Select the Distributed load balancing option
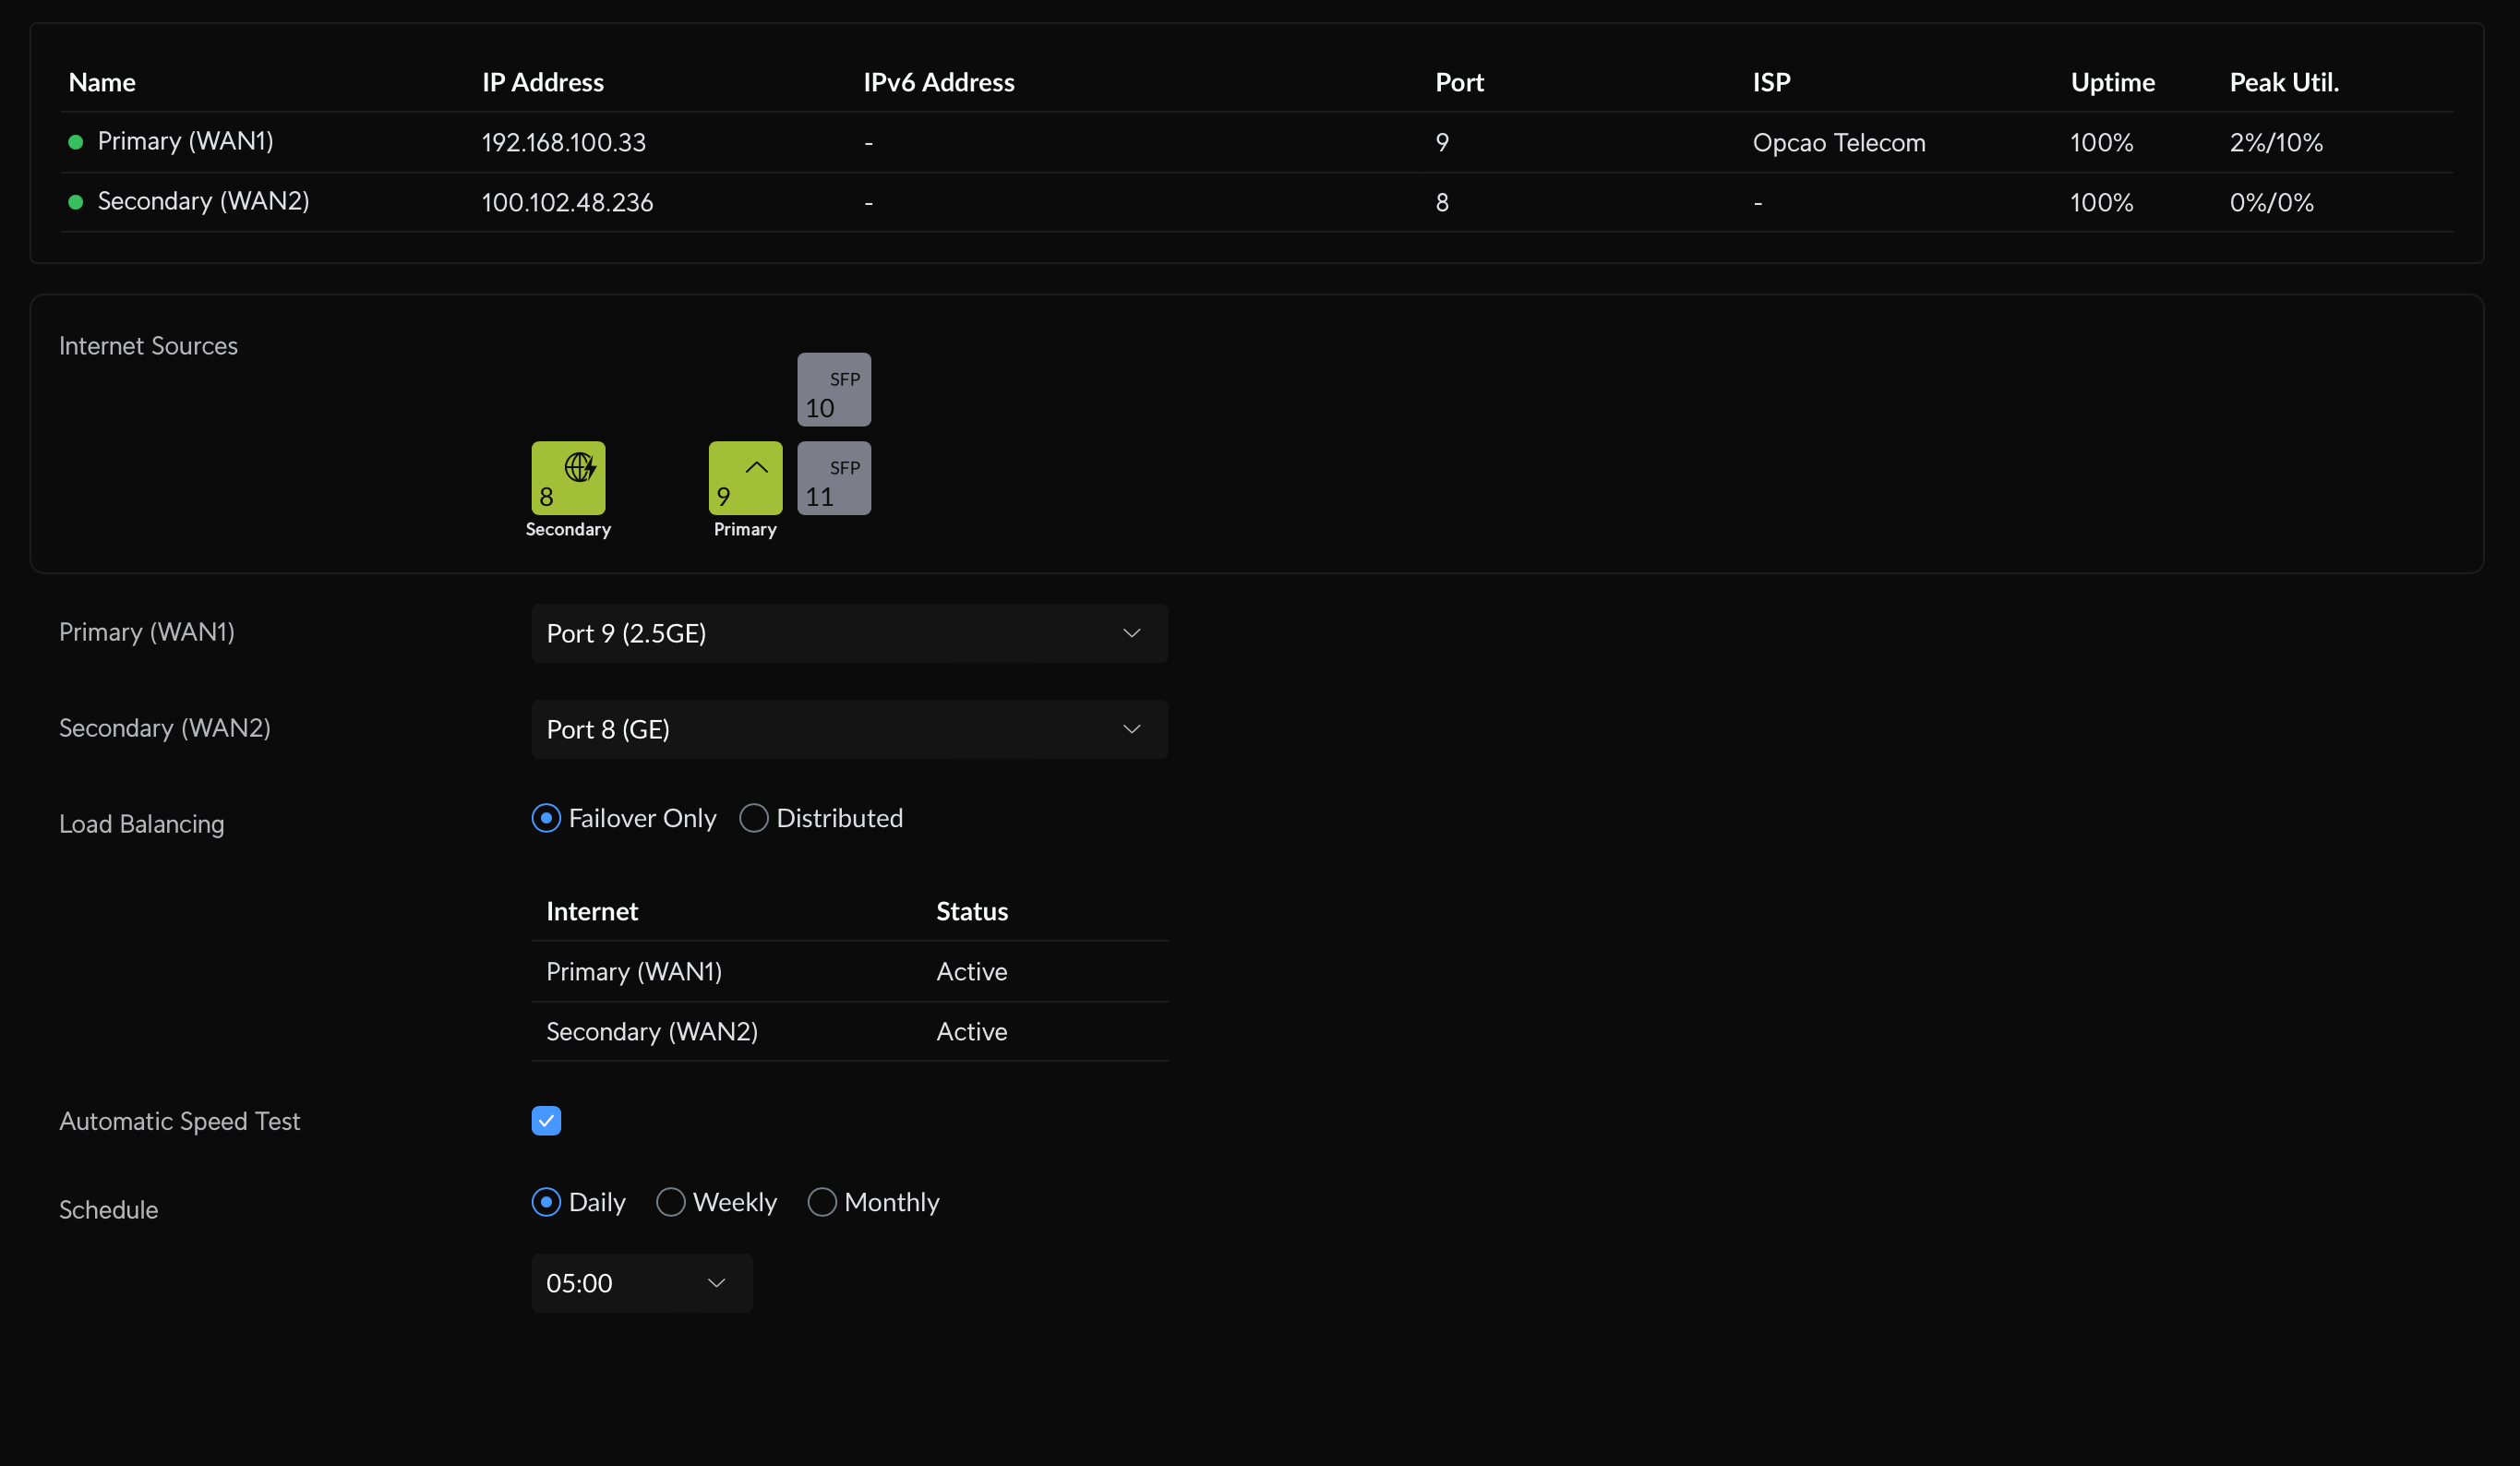This screenshot has height=1466, width=2520. coord(754,818)
